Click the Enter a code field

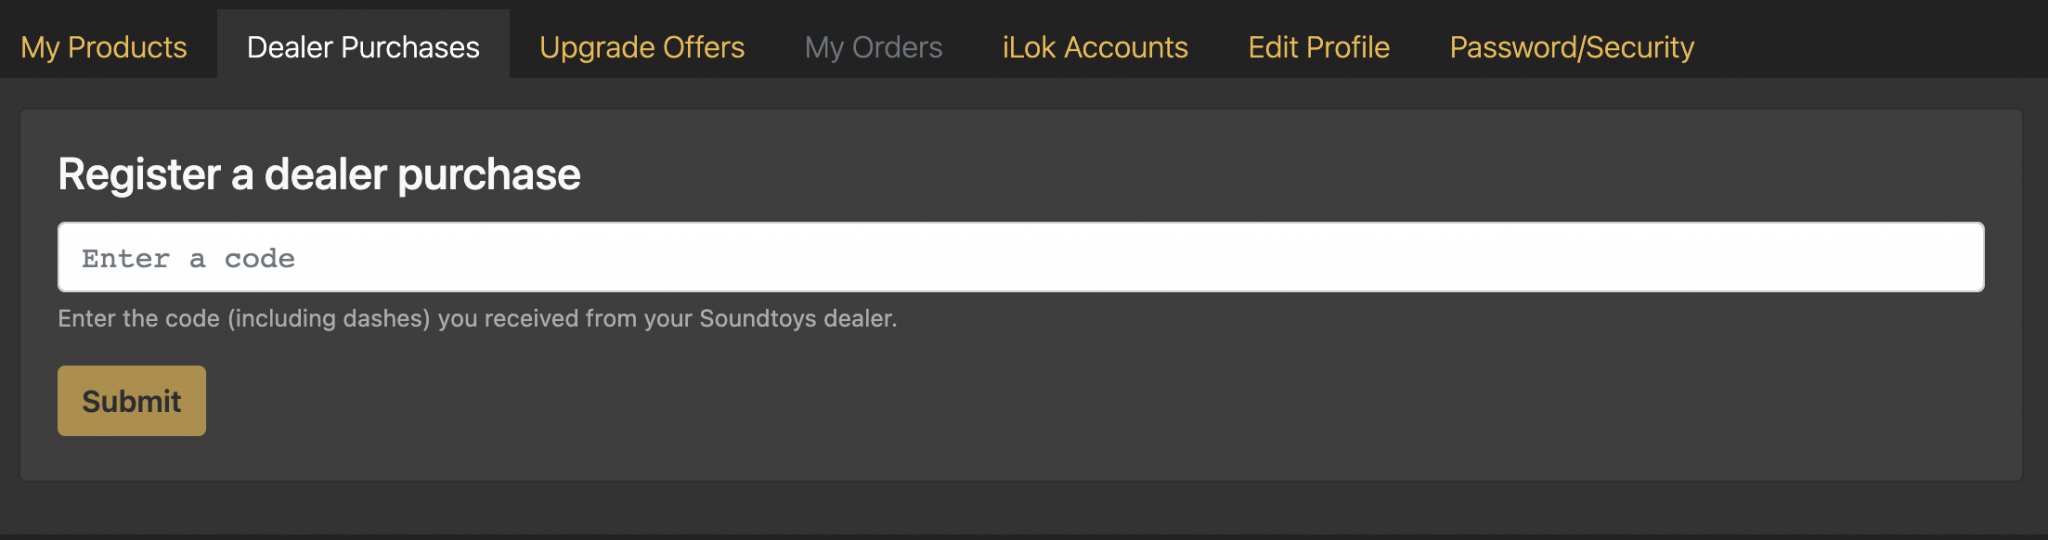click(x=1020, y=257)
